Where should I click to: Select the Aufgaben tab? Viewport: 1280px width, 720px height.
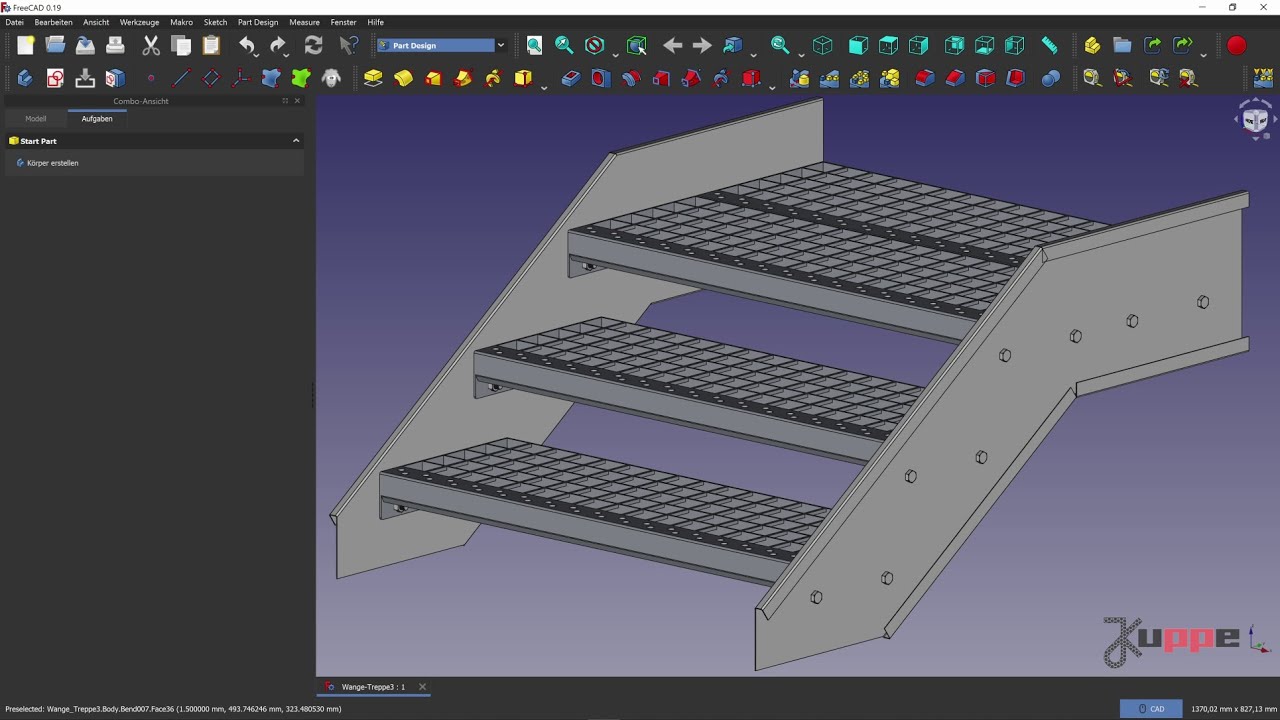[97, 119]
